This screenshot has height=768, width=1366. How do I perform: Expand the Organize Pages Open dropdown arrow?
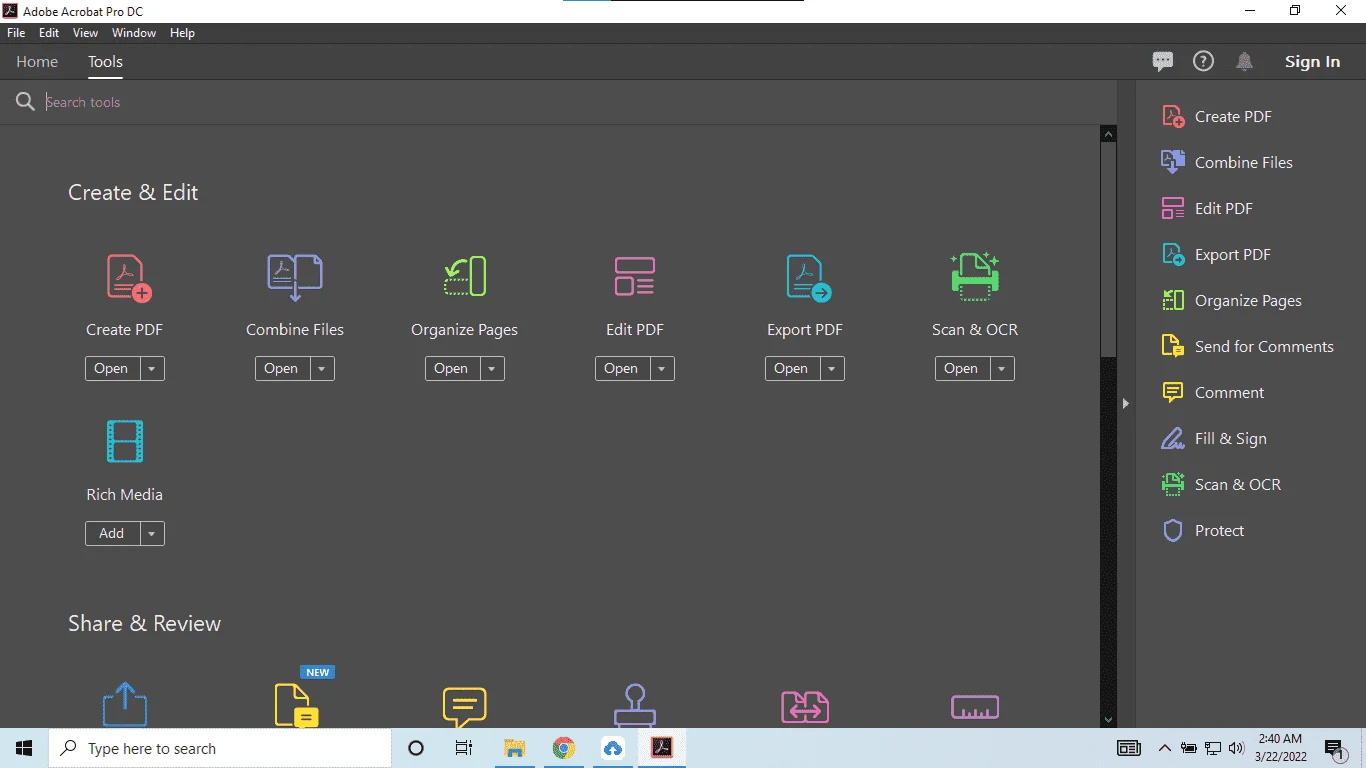[492, 369]
